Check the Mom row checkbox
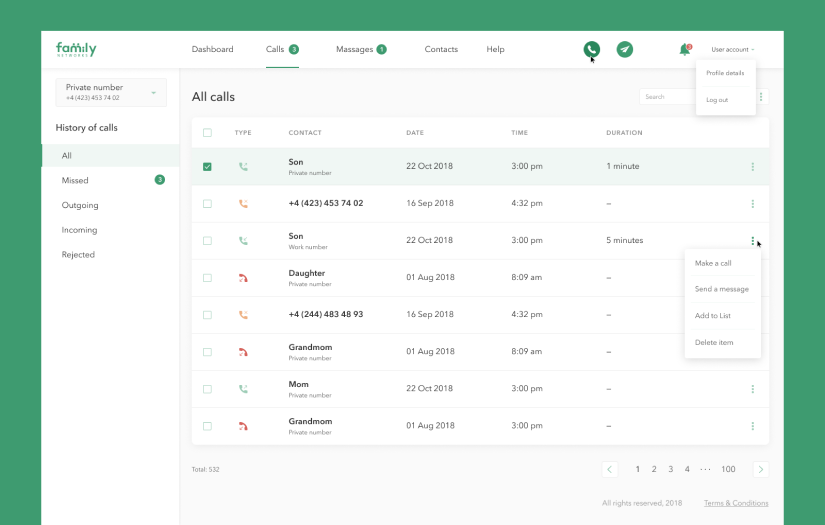Image resolution: width=825 pixels, height=525 pixels. point(207,389)
